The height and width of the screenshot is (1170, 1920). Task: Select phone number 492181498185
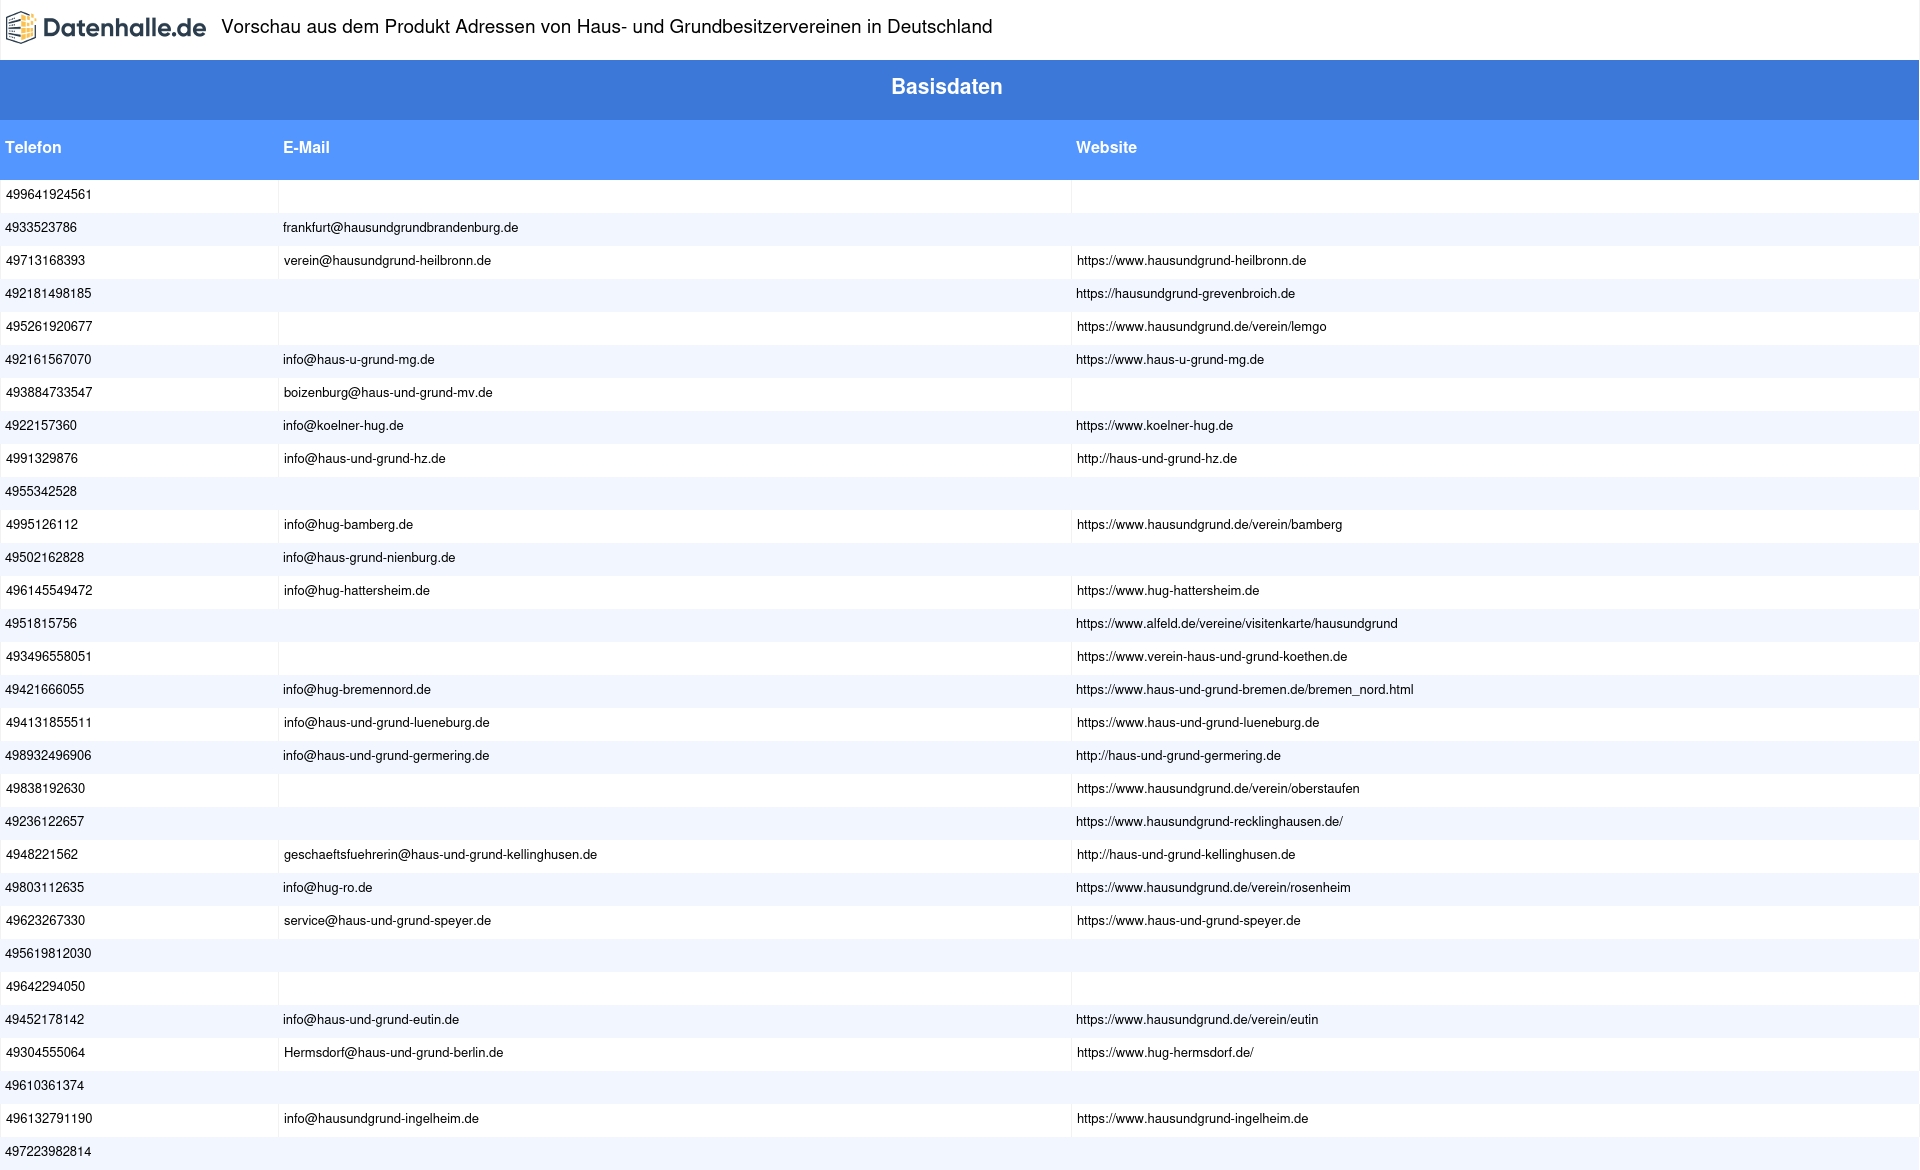48,294
